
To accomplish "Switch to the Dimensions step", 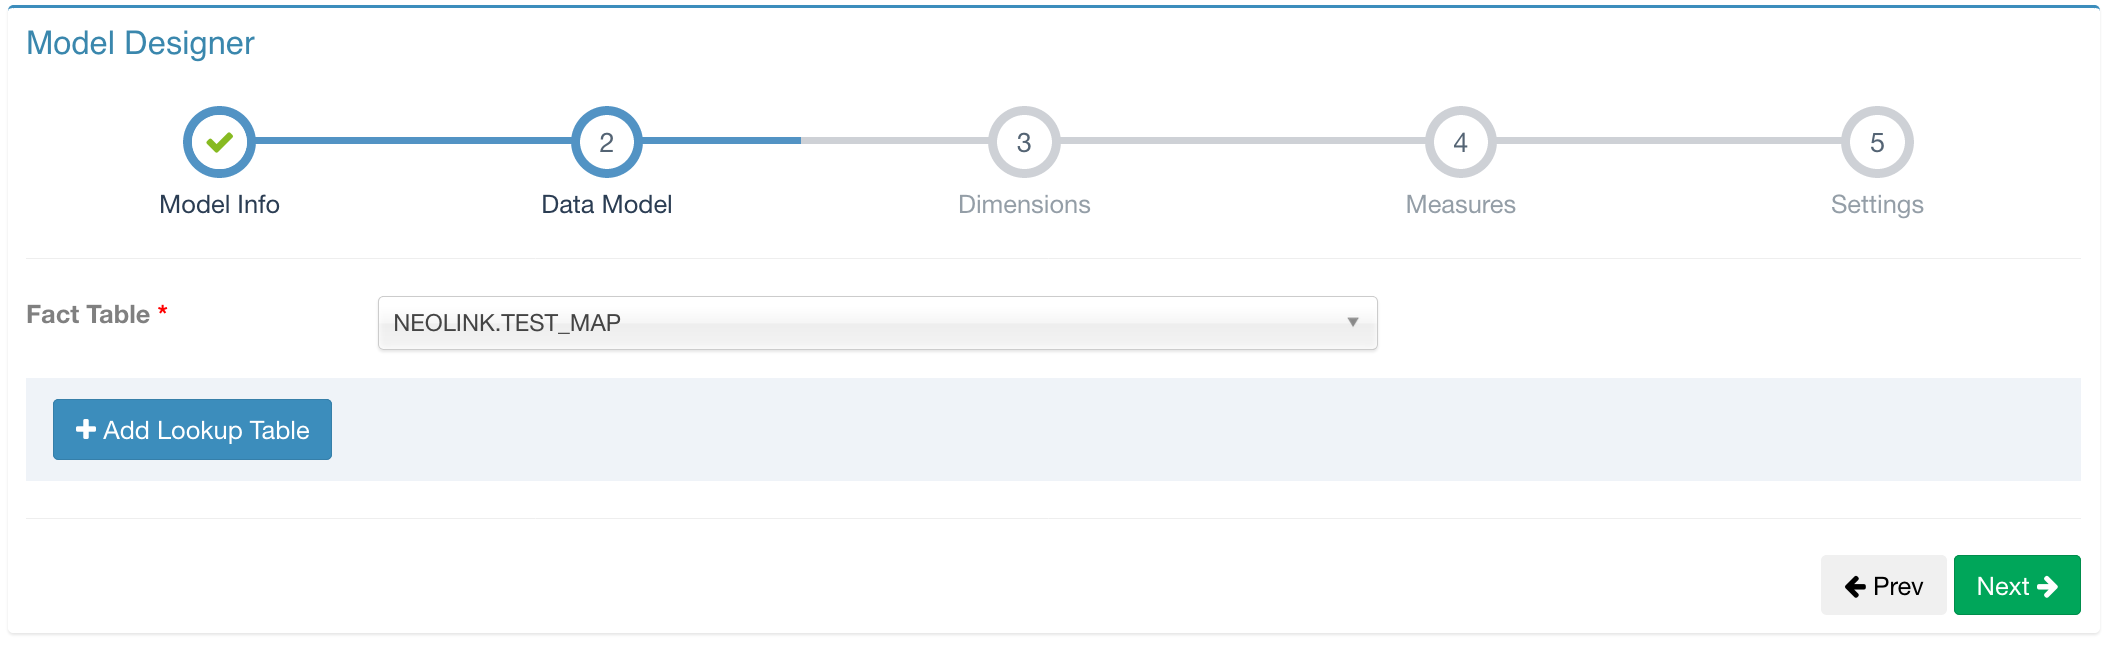I will coord(1023,204).
